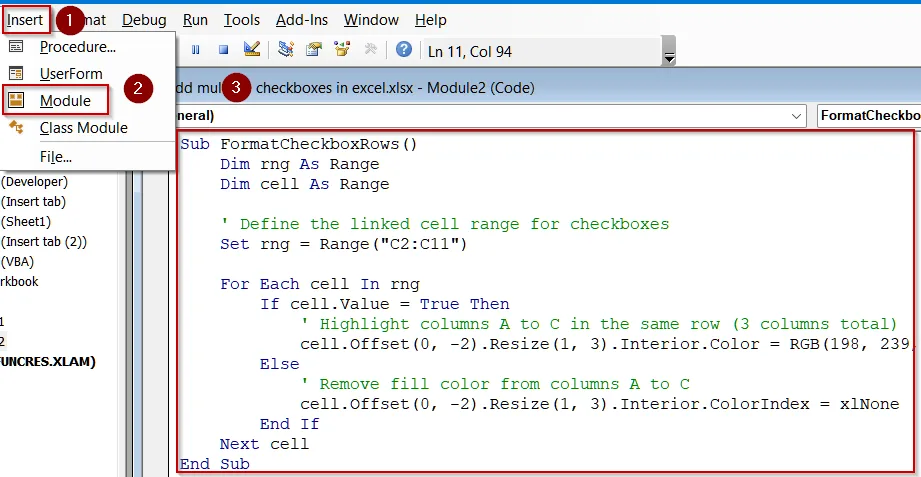Open the FormatCheckbo... procedure dropdown
This screenshot has width=921, height=477.
(869, 116)
